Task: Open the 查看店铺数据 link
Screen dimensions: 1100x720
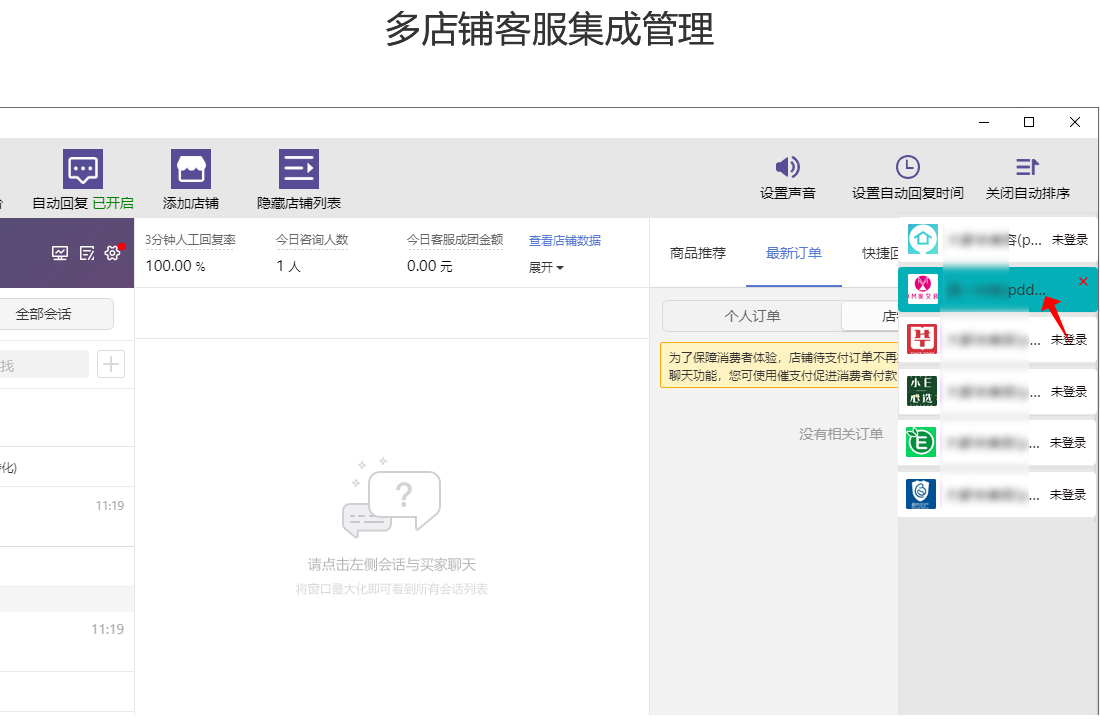Action: pos(565,240)
